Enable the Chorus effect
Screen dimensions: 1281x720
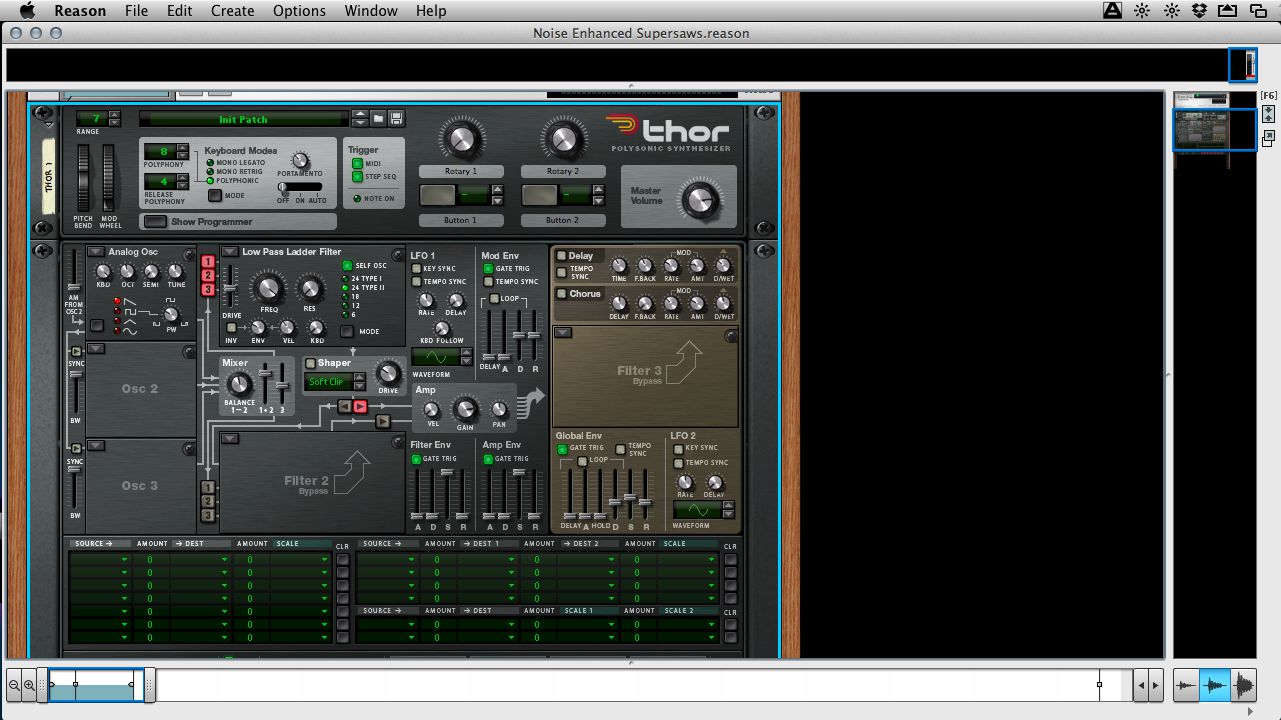coord(561,294)
